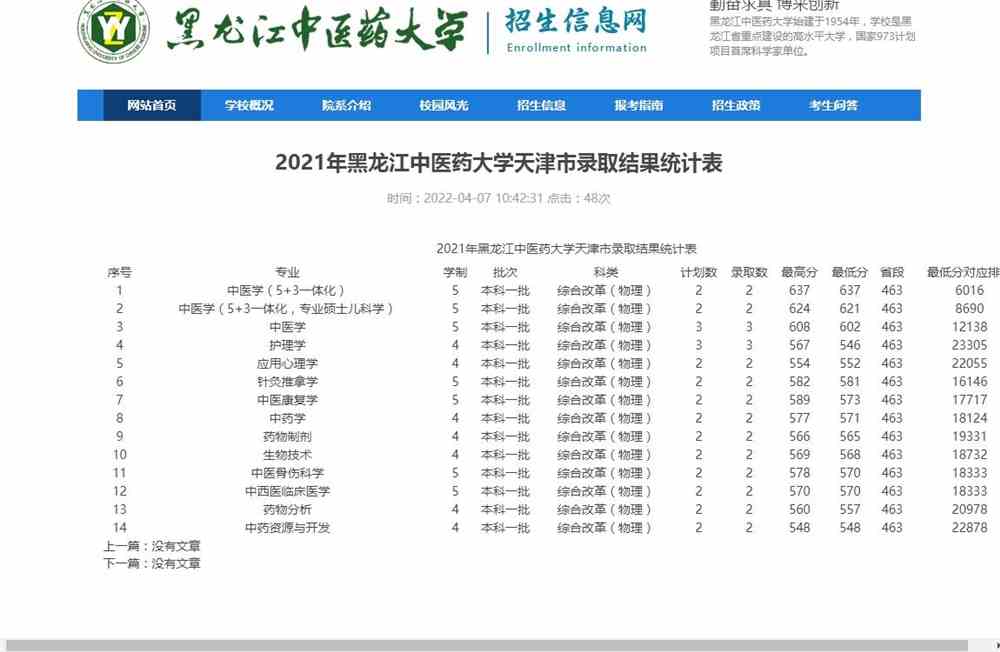This screenshot has width=1000, height=652.
Task: Click highest score 624 in row 2
Action: [800, 309]
